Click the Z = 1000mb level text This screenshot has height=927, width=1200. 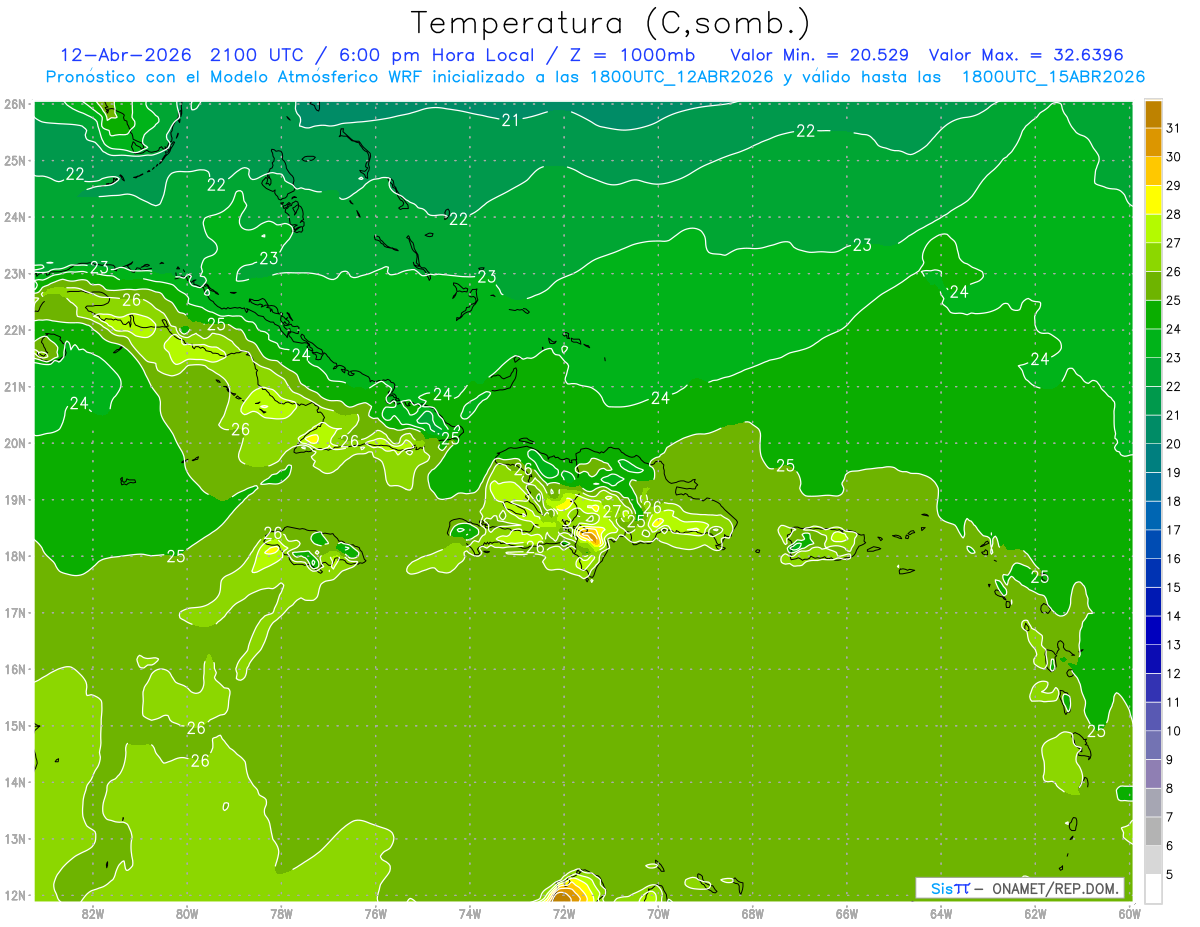(644, 55)
